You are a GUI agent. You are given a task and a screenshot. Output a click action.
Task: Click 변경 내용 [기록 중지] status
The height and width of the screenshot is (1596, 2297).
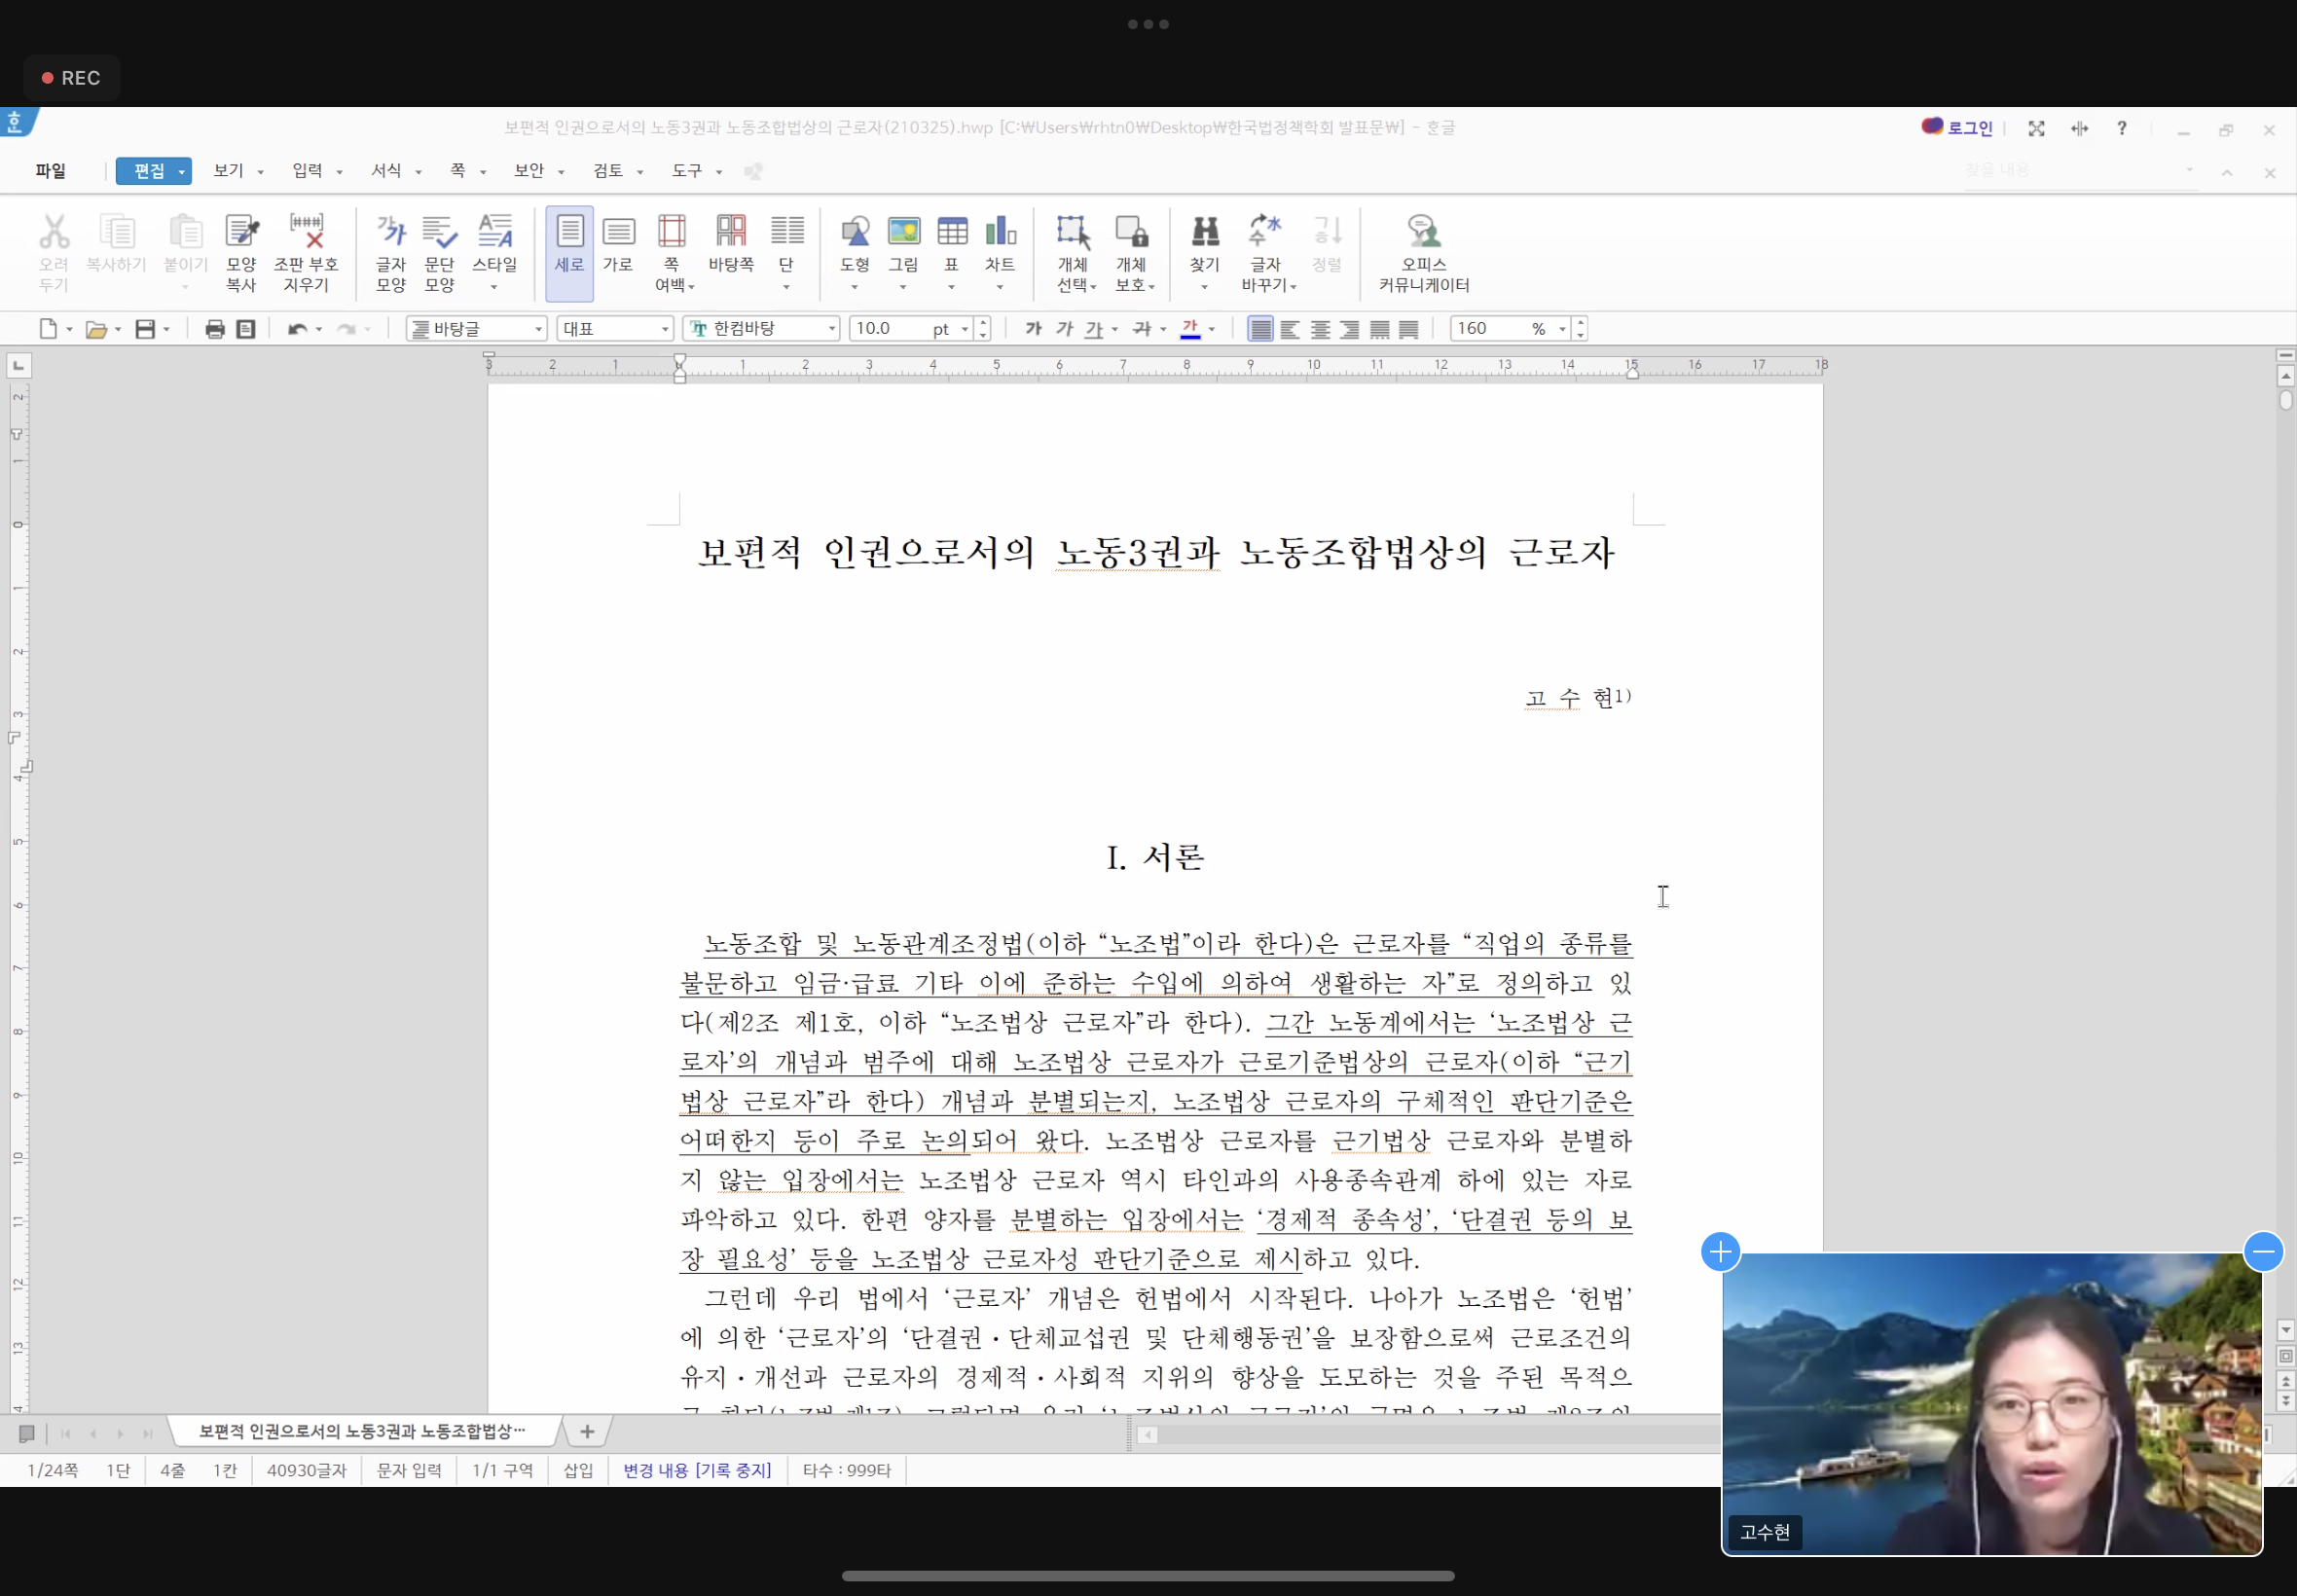pos(697,1470)
